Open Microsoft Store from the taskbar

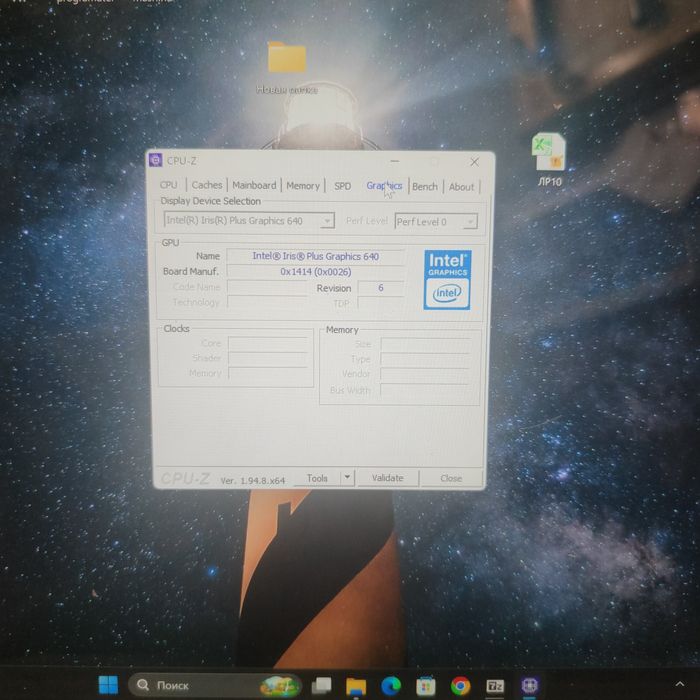pyautogui.click(x=425, y=686)
